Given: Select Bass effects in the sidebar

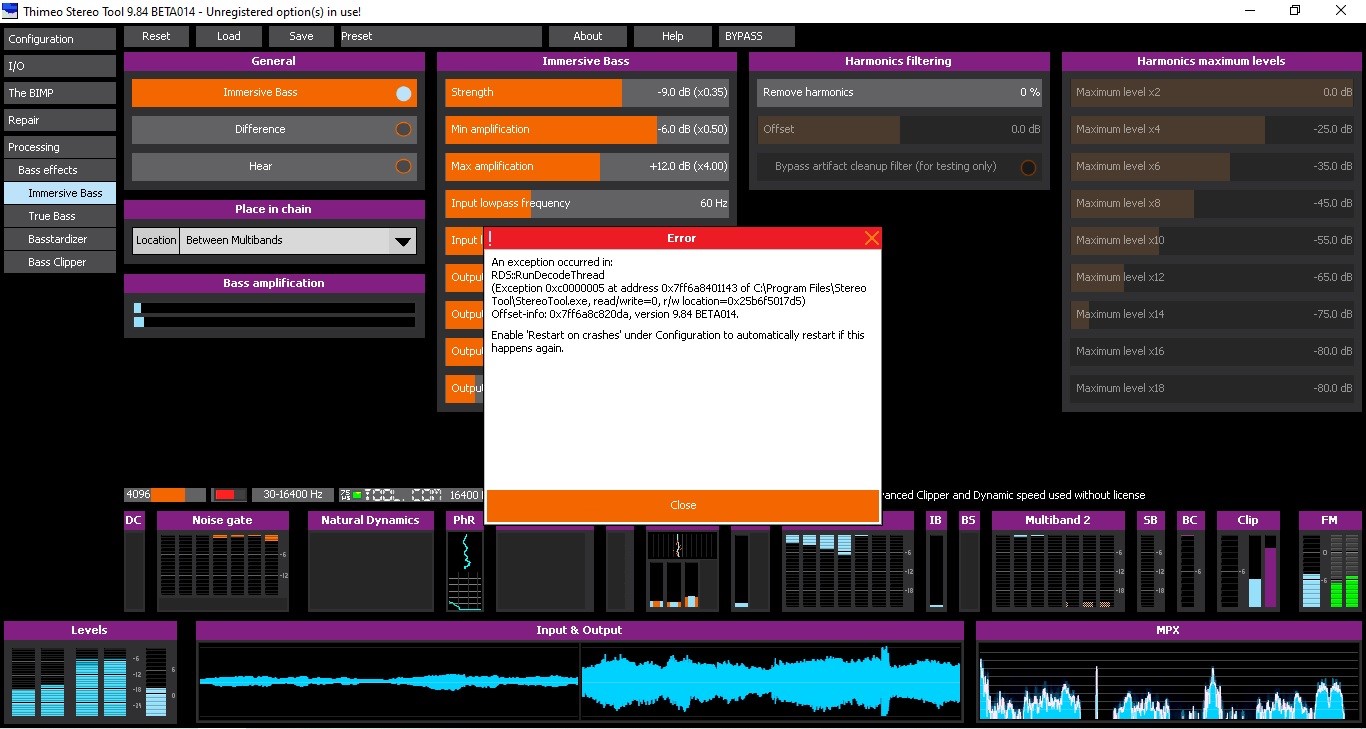Looking at the screenshot, I should [x=60, y=170].
